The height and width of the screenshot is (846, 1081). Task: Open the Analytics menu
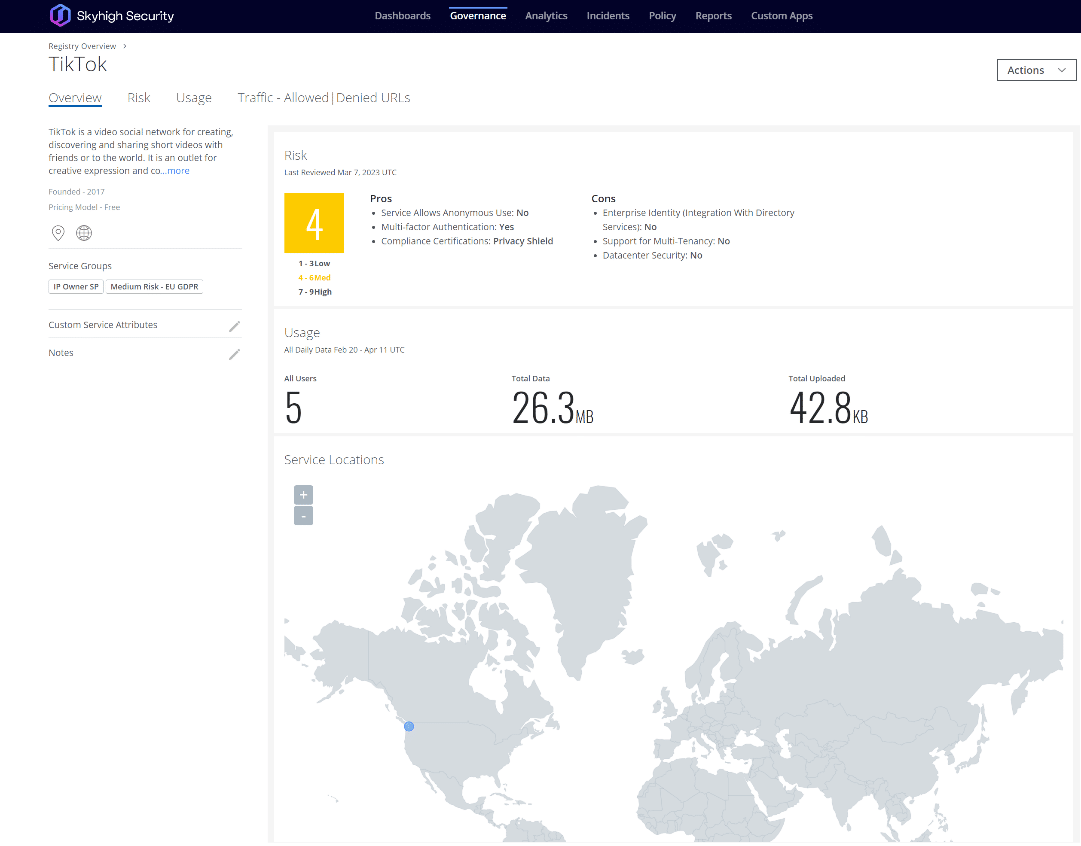546,16
